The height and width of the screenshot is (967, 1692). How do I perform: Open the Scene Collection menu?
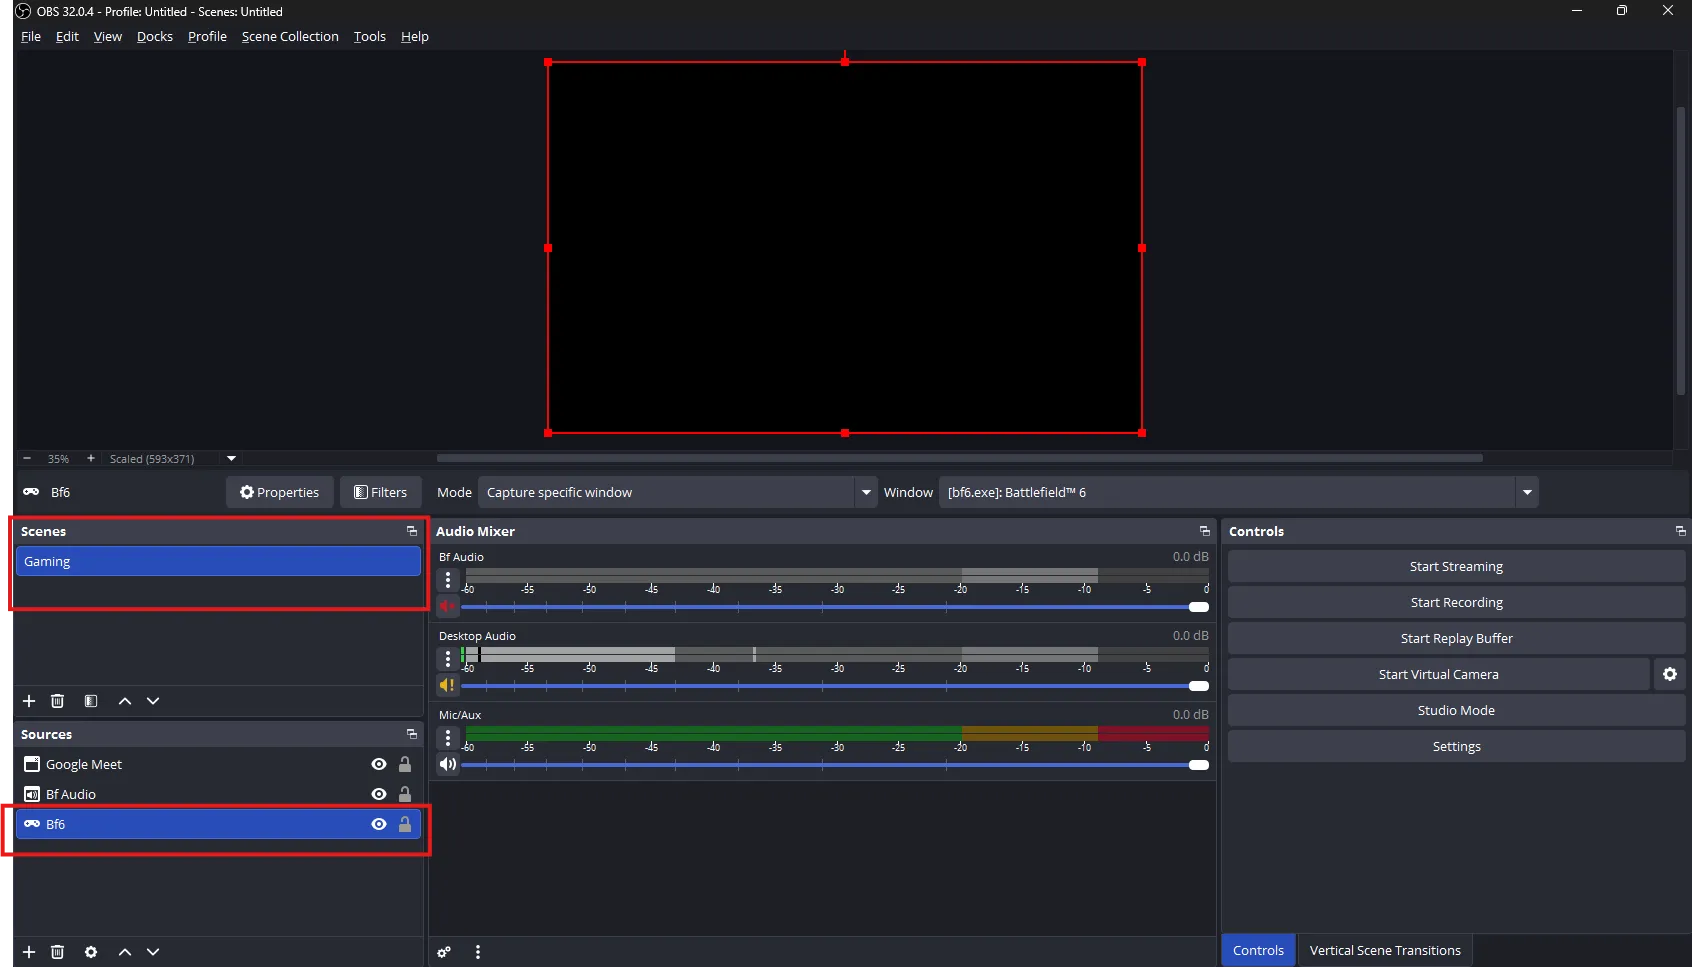click(290, 36)
